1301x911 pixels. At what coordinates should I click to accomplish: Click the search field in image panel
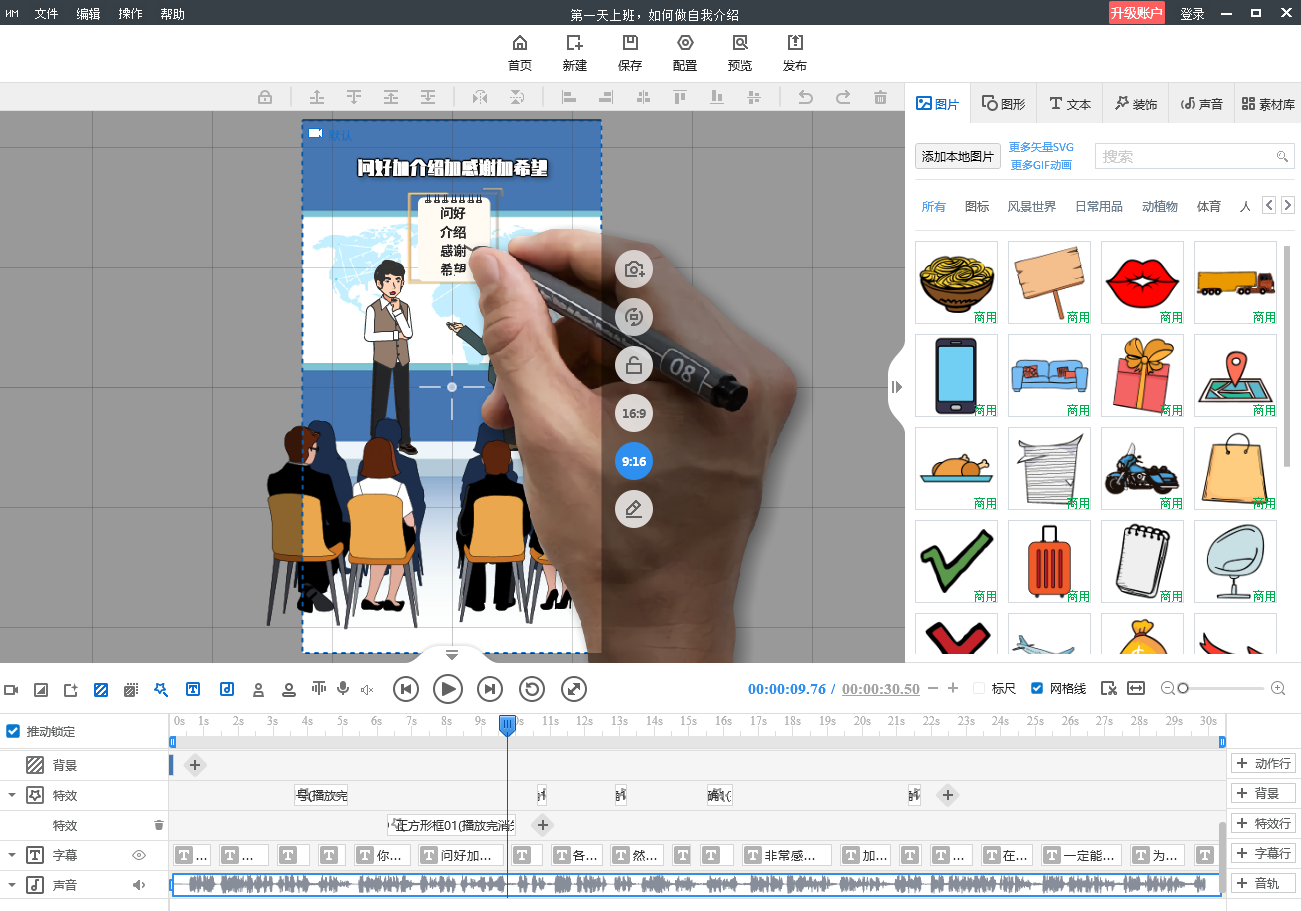[1194, 156]
